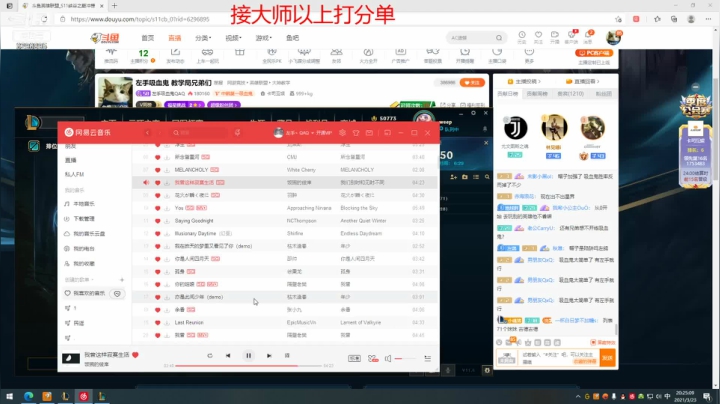720x404 pixels.
Task: Click the NetEase user avatar
Action: click(x=278, y=133)
